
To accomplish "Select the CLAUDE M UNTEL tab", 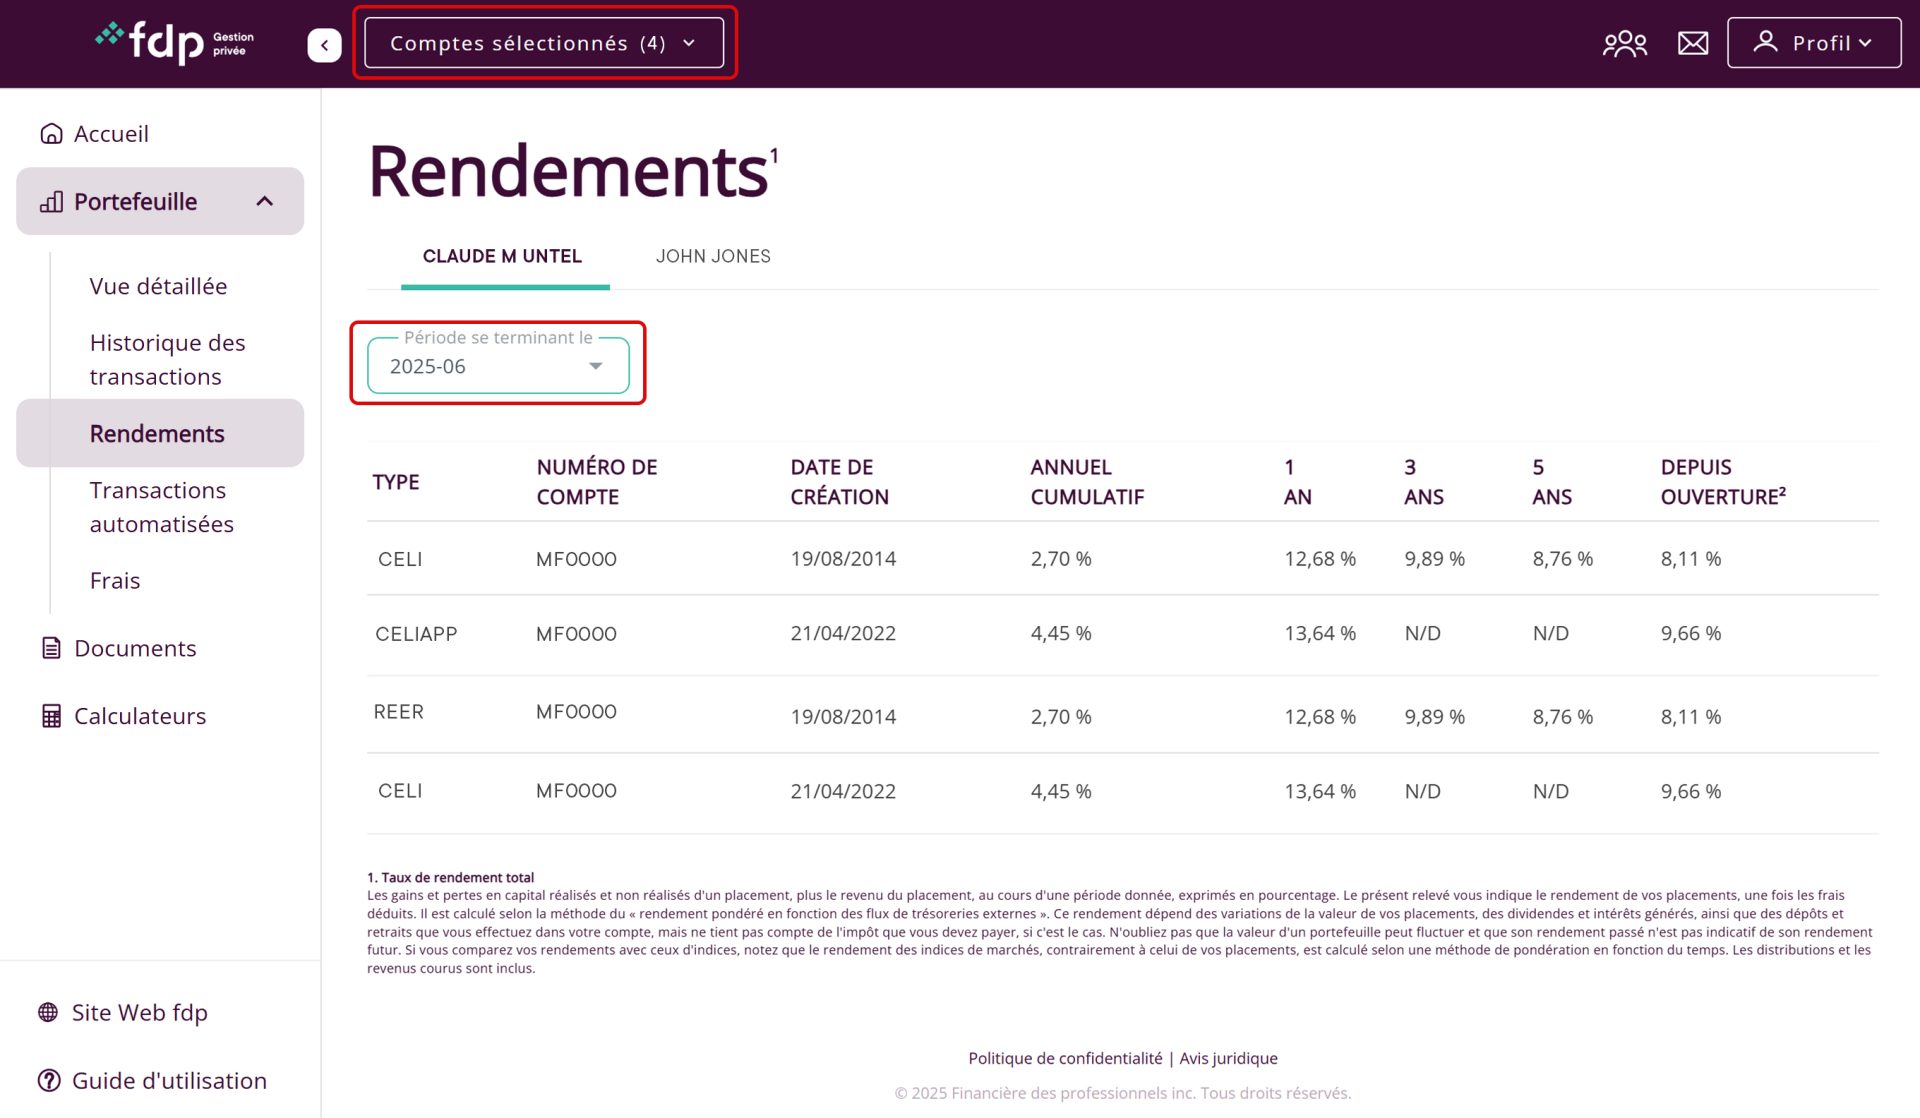I will pos(502,256).
